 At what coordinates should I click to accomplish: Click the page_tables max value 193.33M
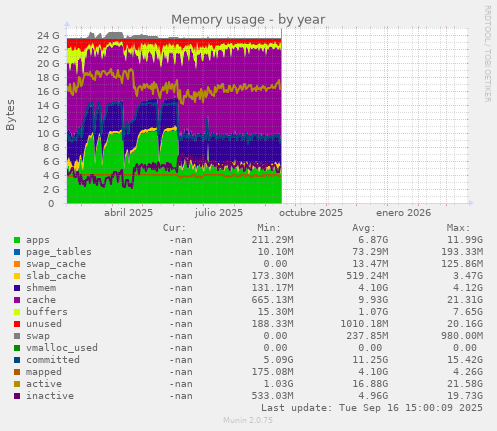coord(462,252)
